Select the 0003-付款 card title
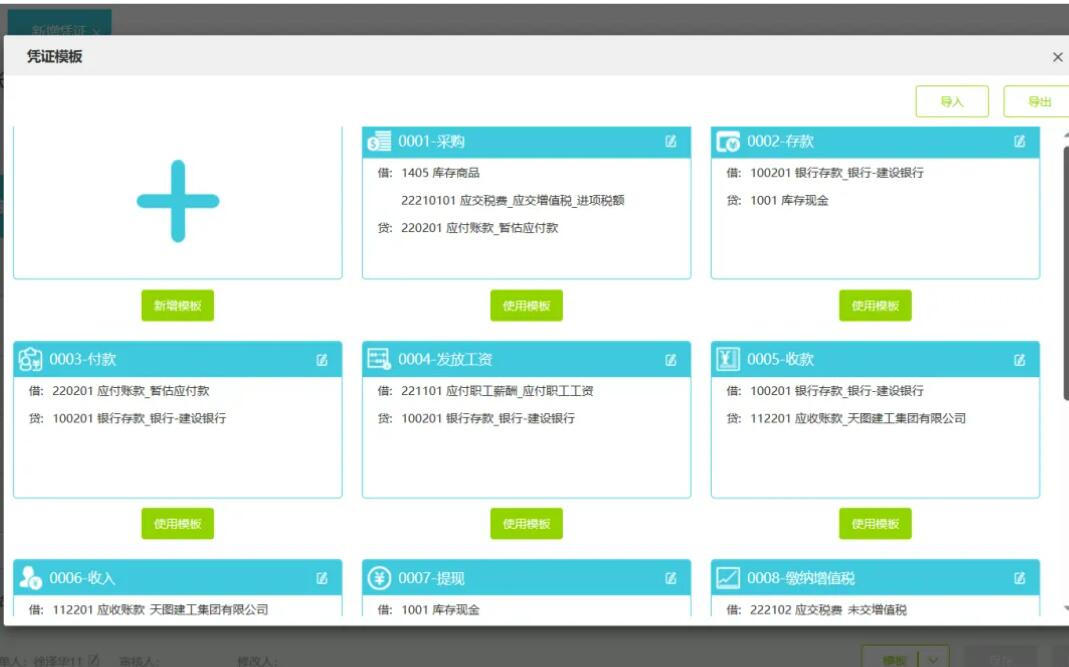Image resolution: width=1069 pixels, height=667 pixels. [82, 359]
